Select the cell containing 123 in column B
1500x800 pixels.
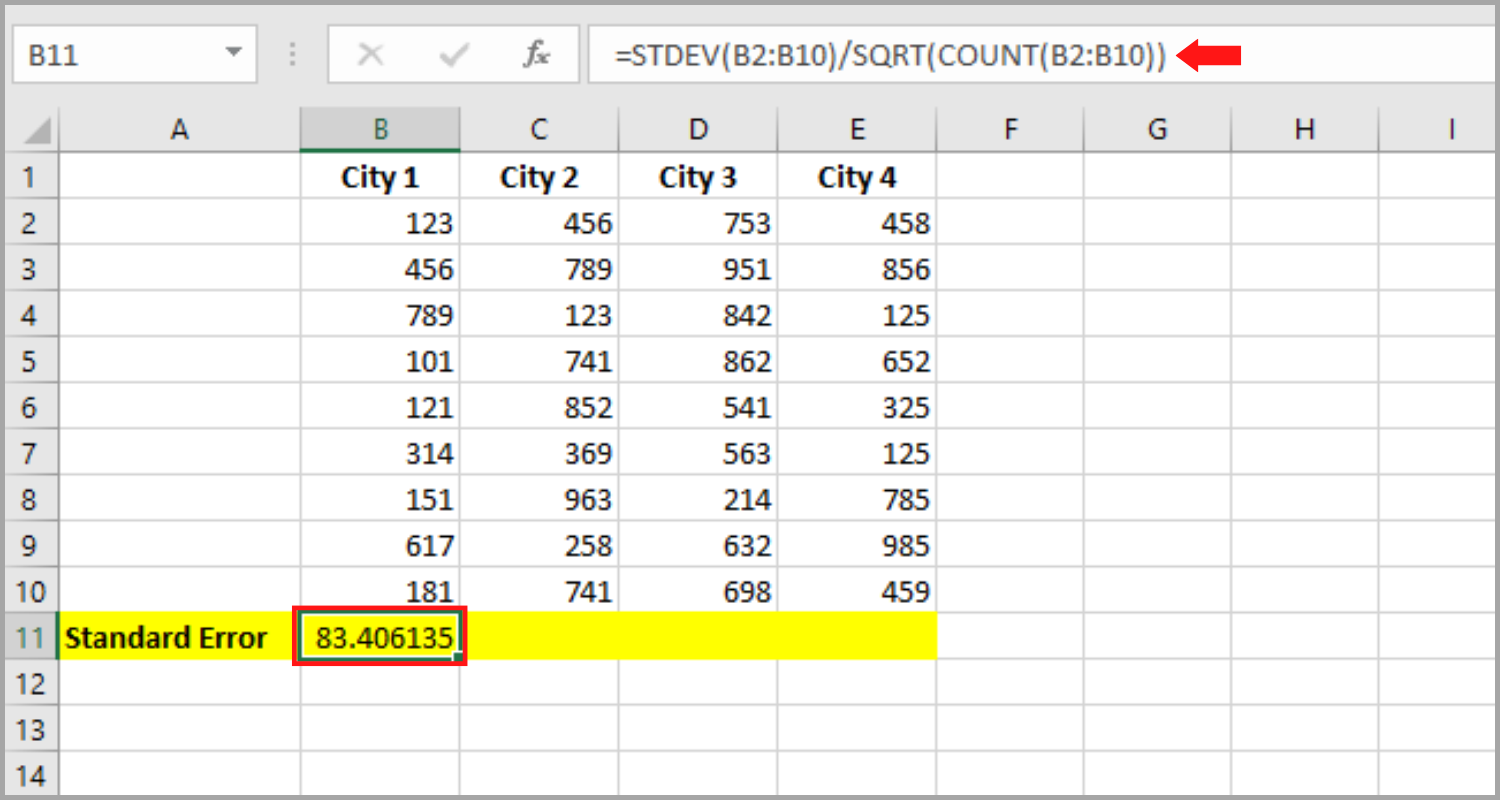click(x=380, y=223)
